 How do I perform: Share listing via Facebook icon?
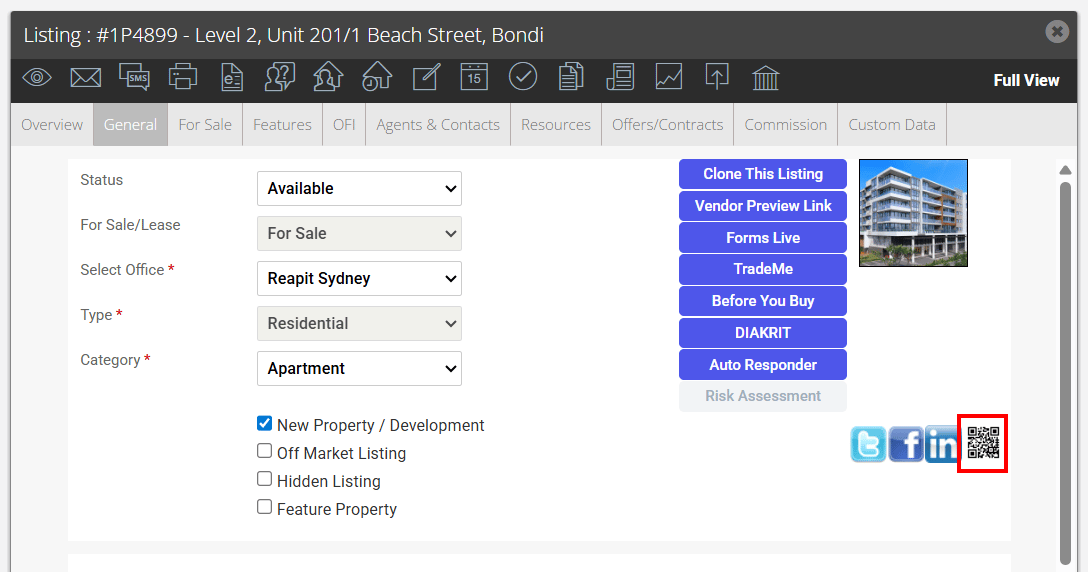click(x=906, y=444)
